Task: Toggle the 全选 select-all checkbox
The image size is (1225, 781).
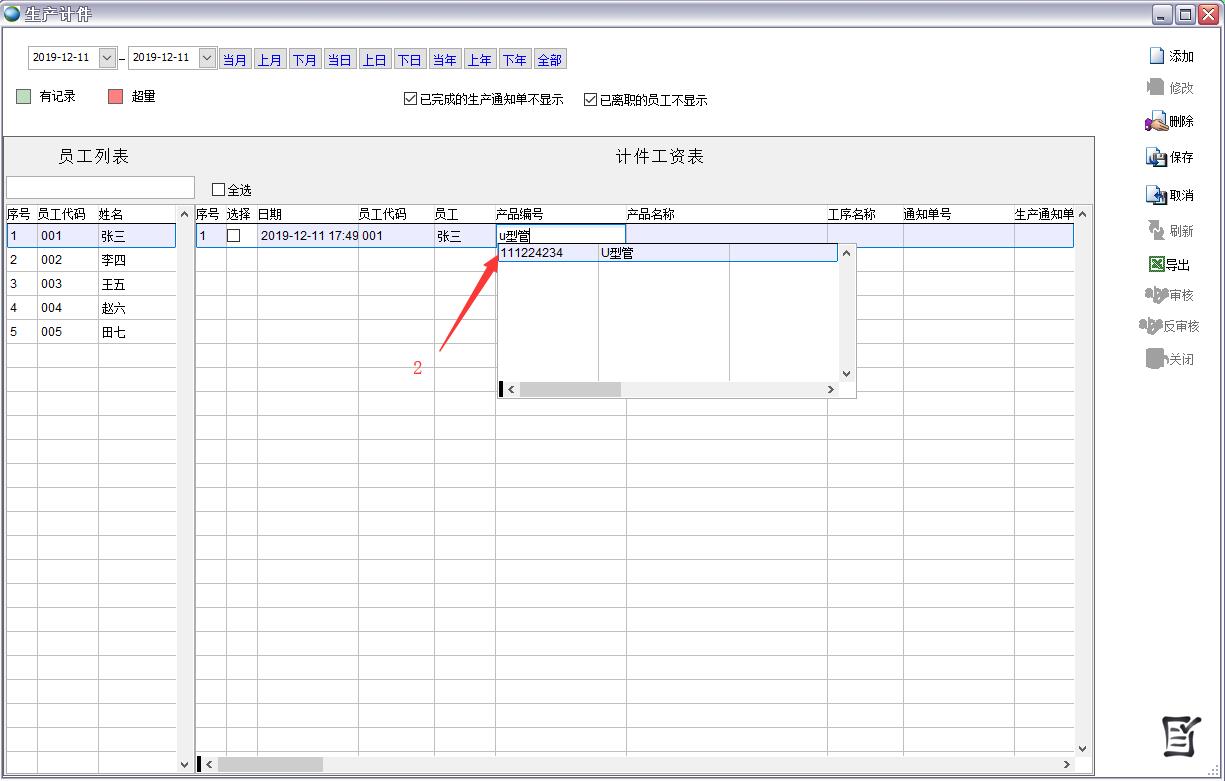Action: 218,189
